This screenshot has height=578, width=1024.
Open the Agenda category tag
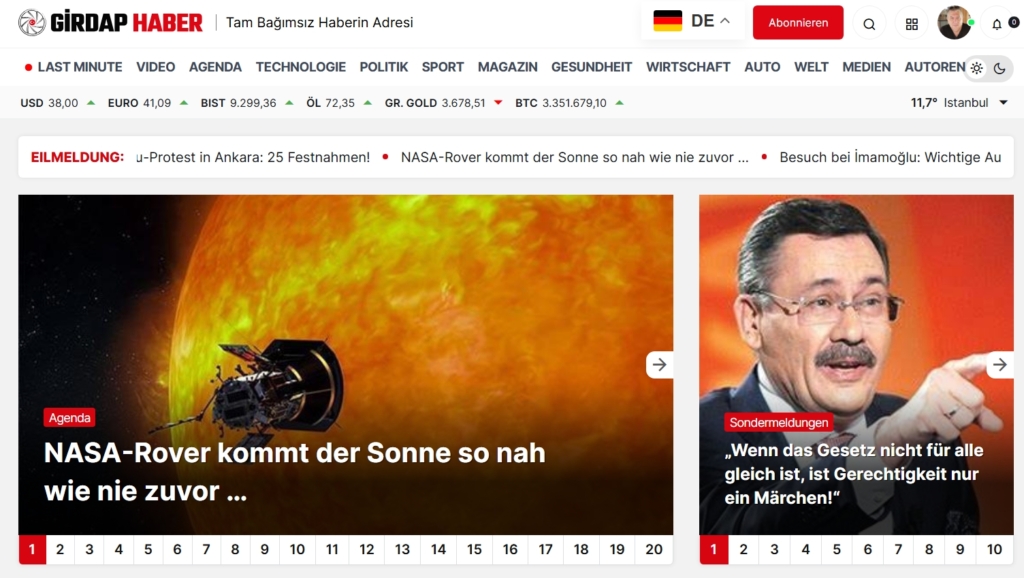(x=69, y=417)
